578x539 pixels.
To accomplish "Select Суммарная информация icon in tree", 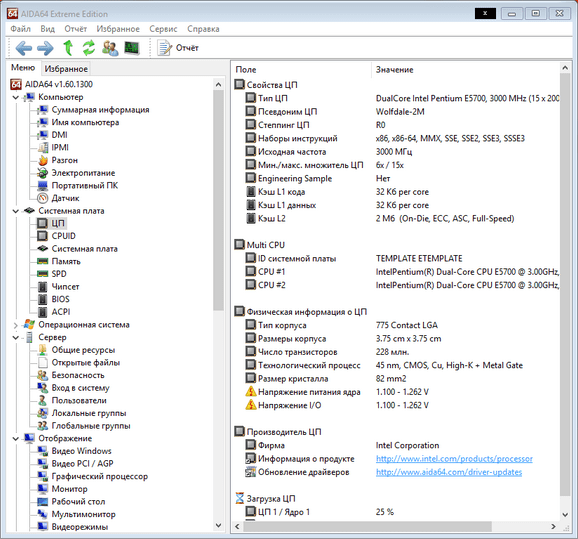I will pyautogui.click(x=43, y=110).
